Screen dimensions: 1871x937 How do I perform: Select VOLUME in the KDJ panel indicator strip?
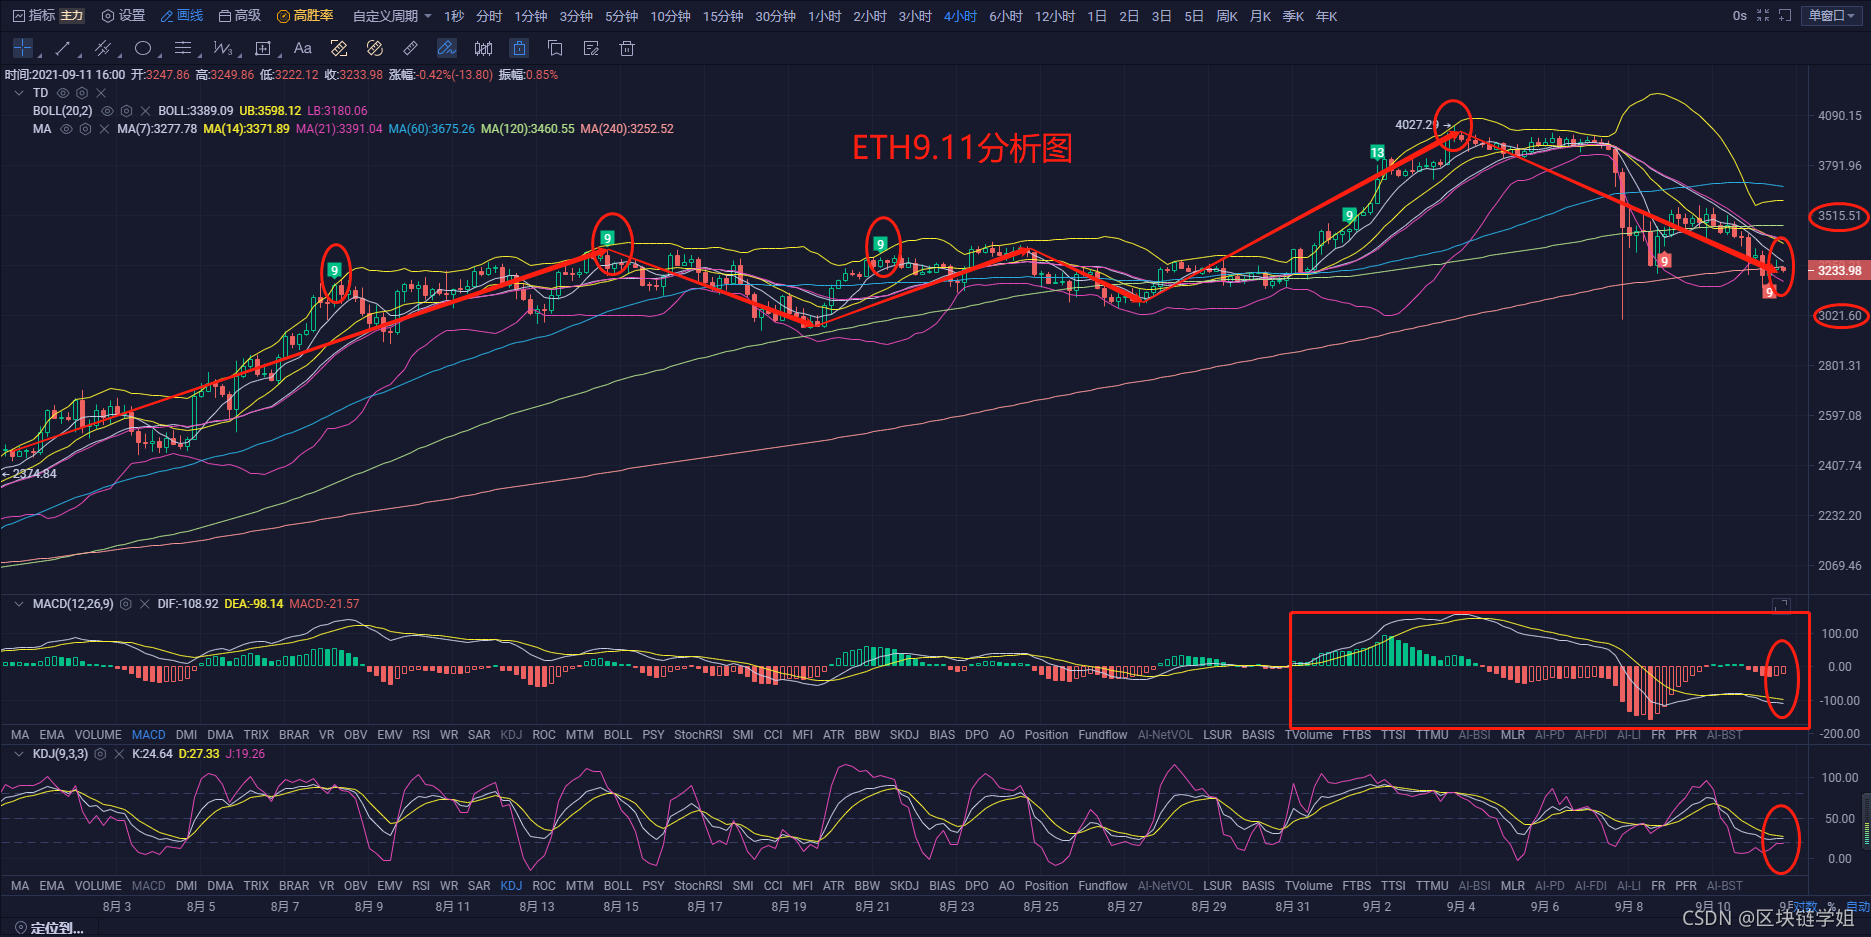(98, 886)
